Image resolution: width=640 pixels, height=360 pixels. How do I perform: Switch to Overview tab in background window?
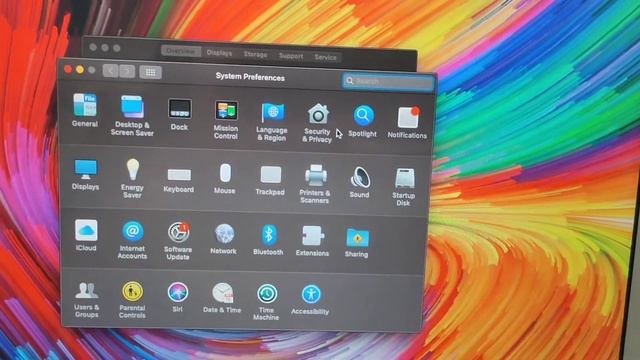tap(181, 51)
